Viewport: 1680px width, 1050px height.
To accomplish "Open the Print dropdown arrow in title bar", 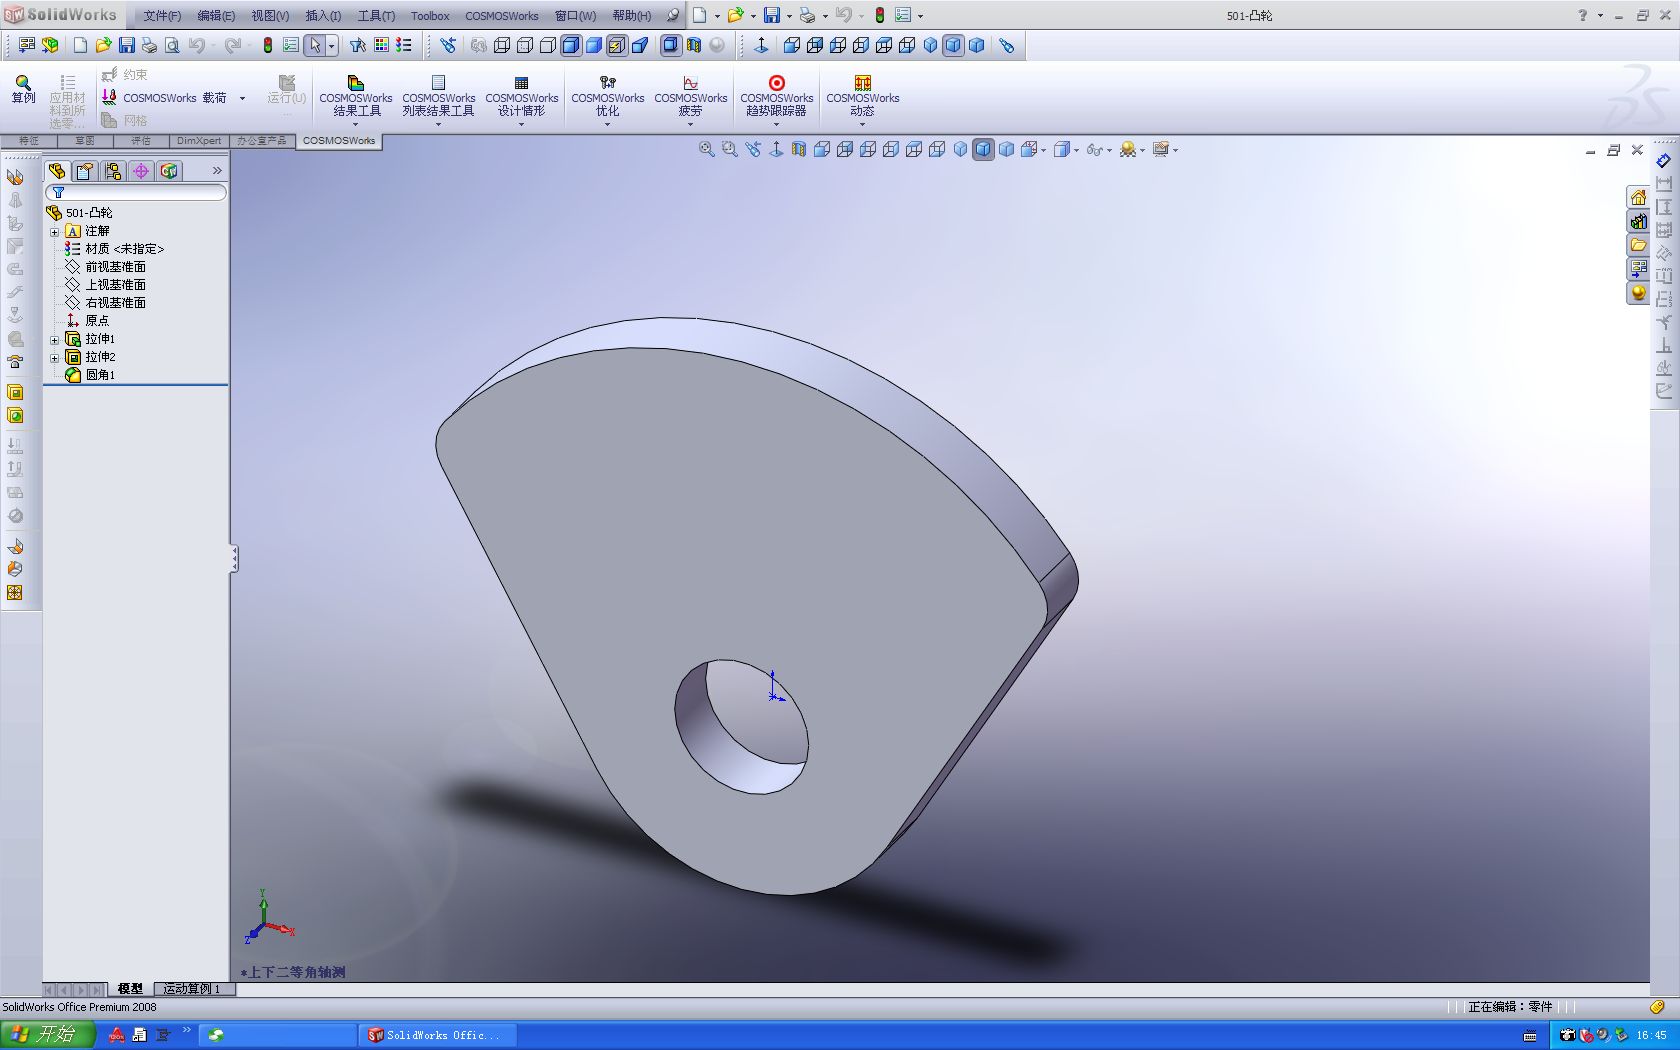I will point(825,16).
